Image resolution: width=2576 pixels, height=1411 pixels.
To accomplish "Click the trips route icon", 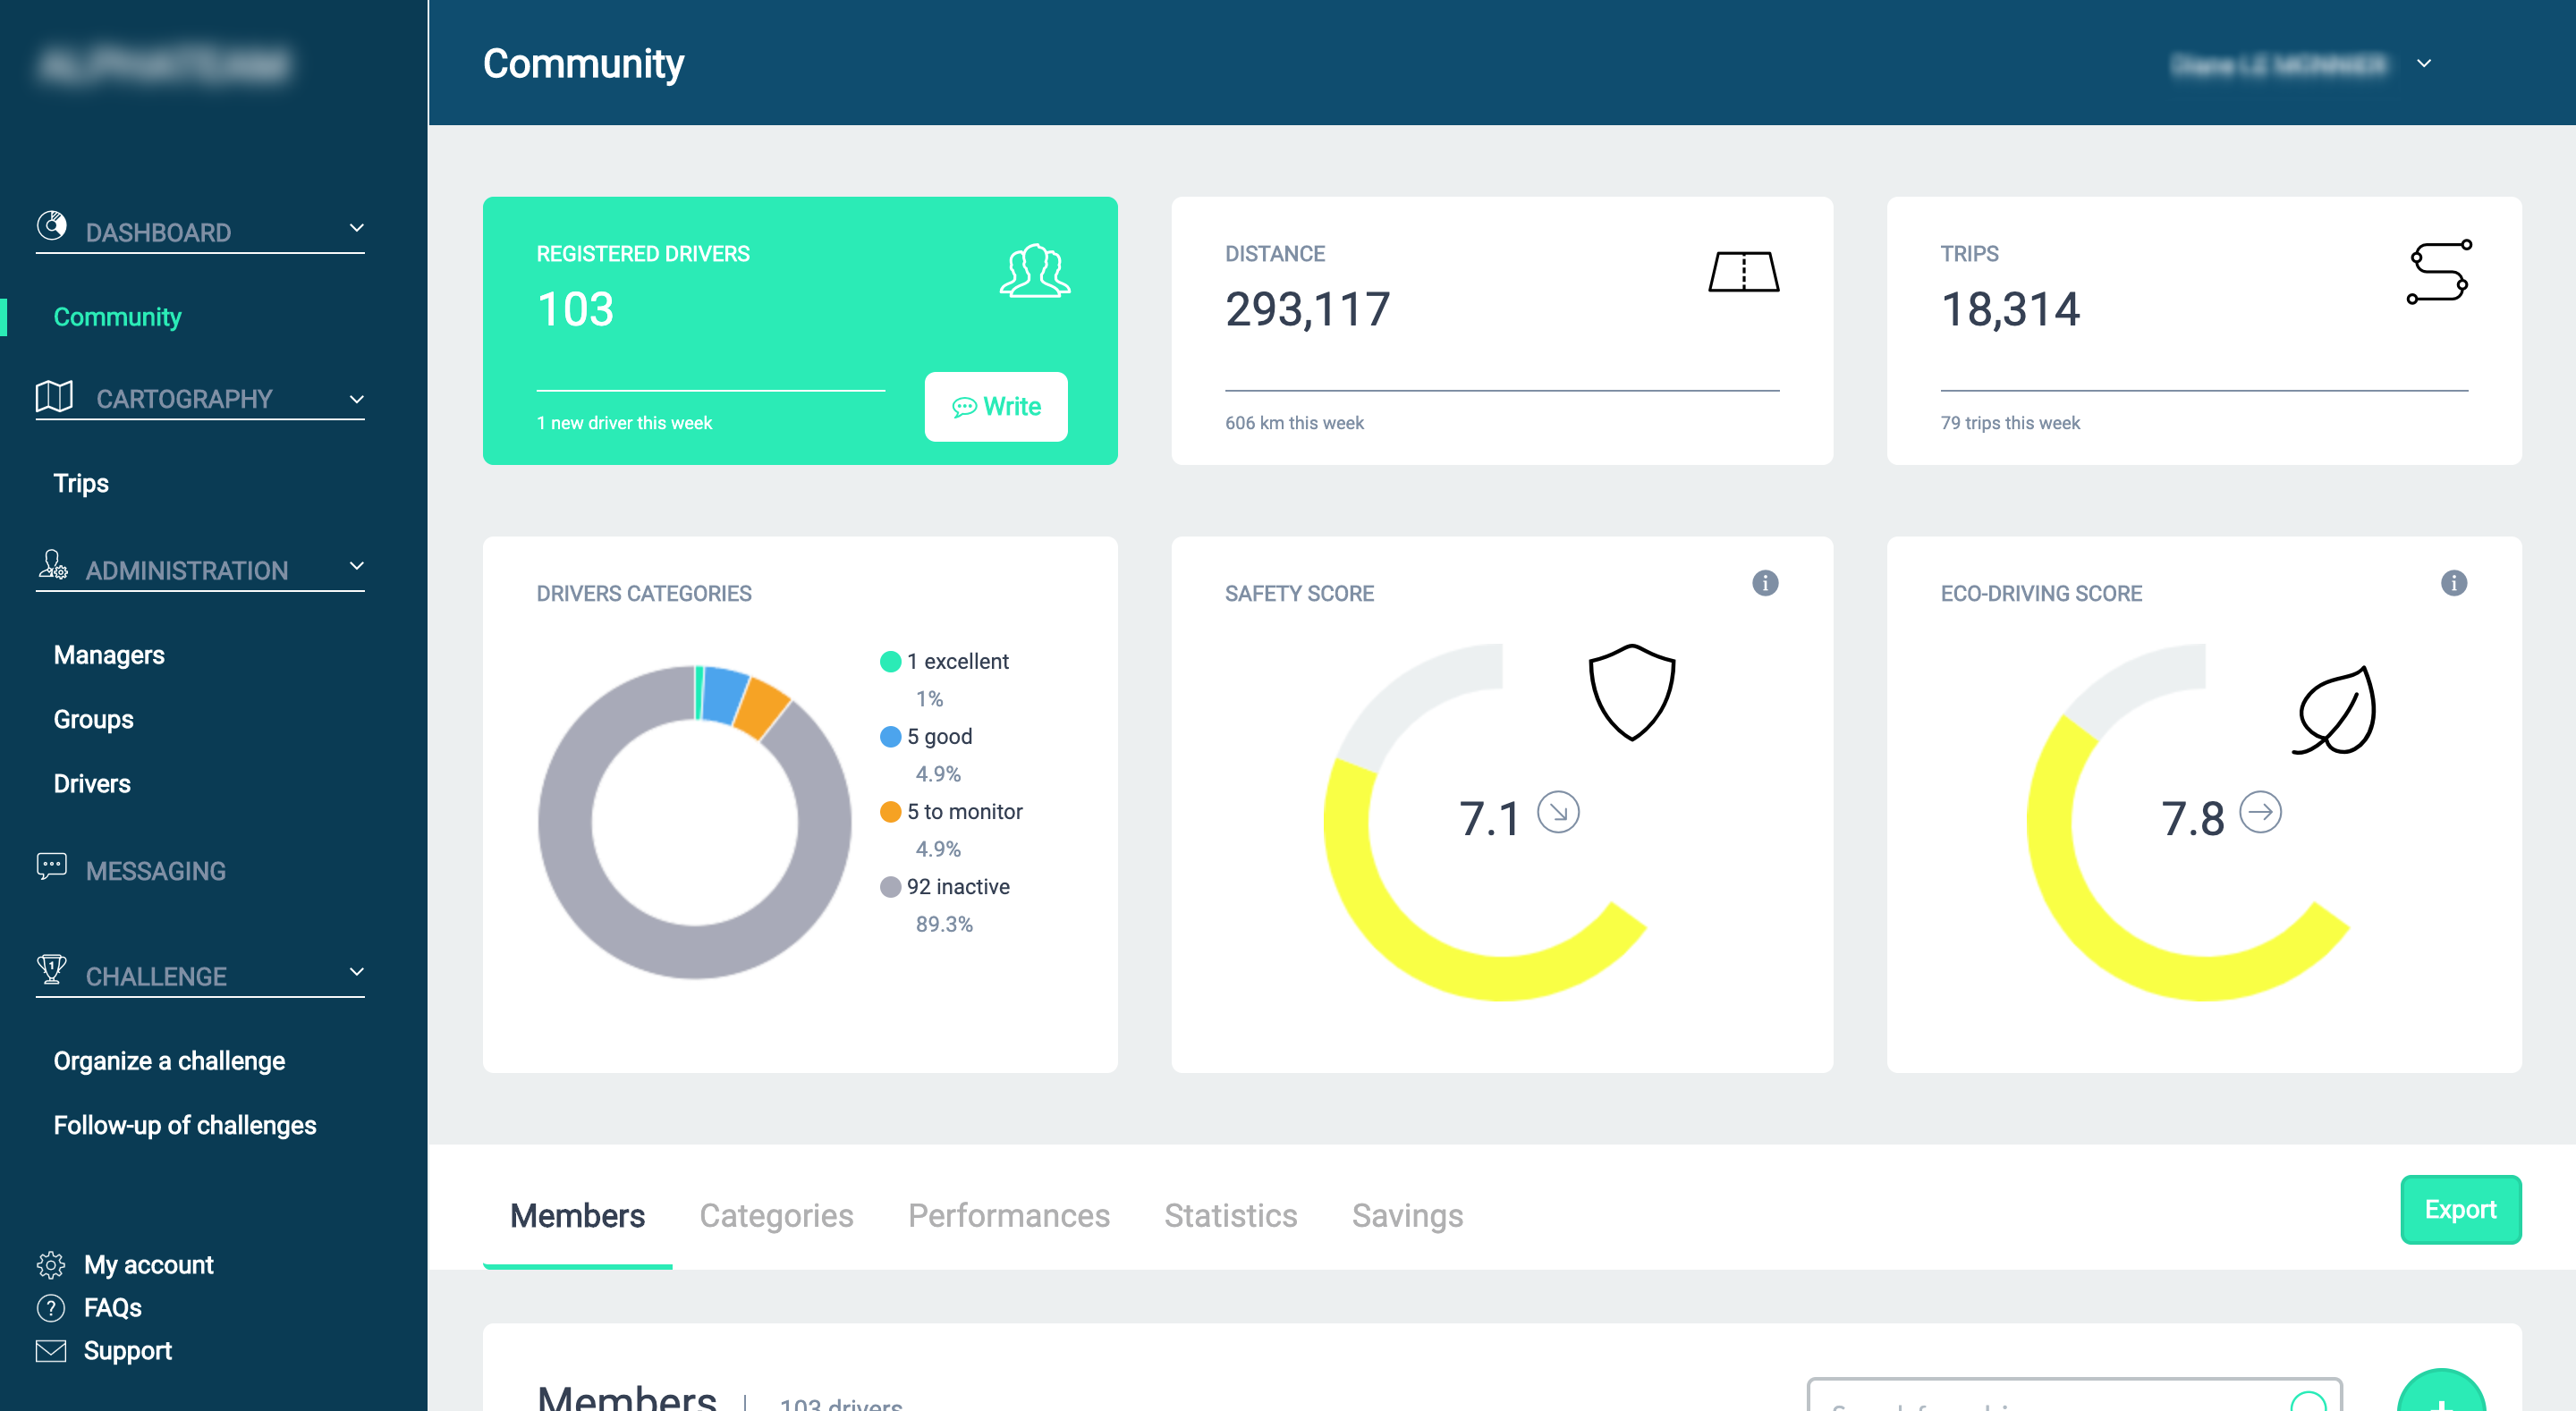I will pyautogui.click(x=2438, y=272).
